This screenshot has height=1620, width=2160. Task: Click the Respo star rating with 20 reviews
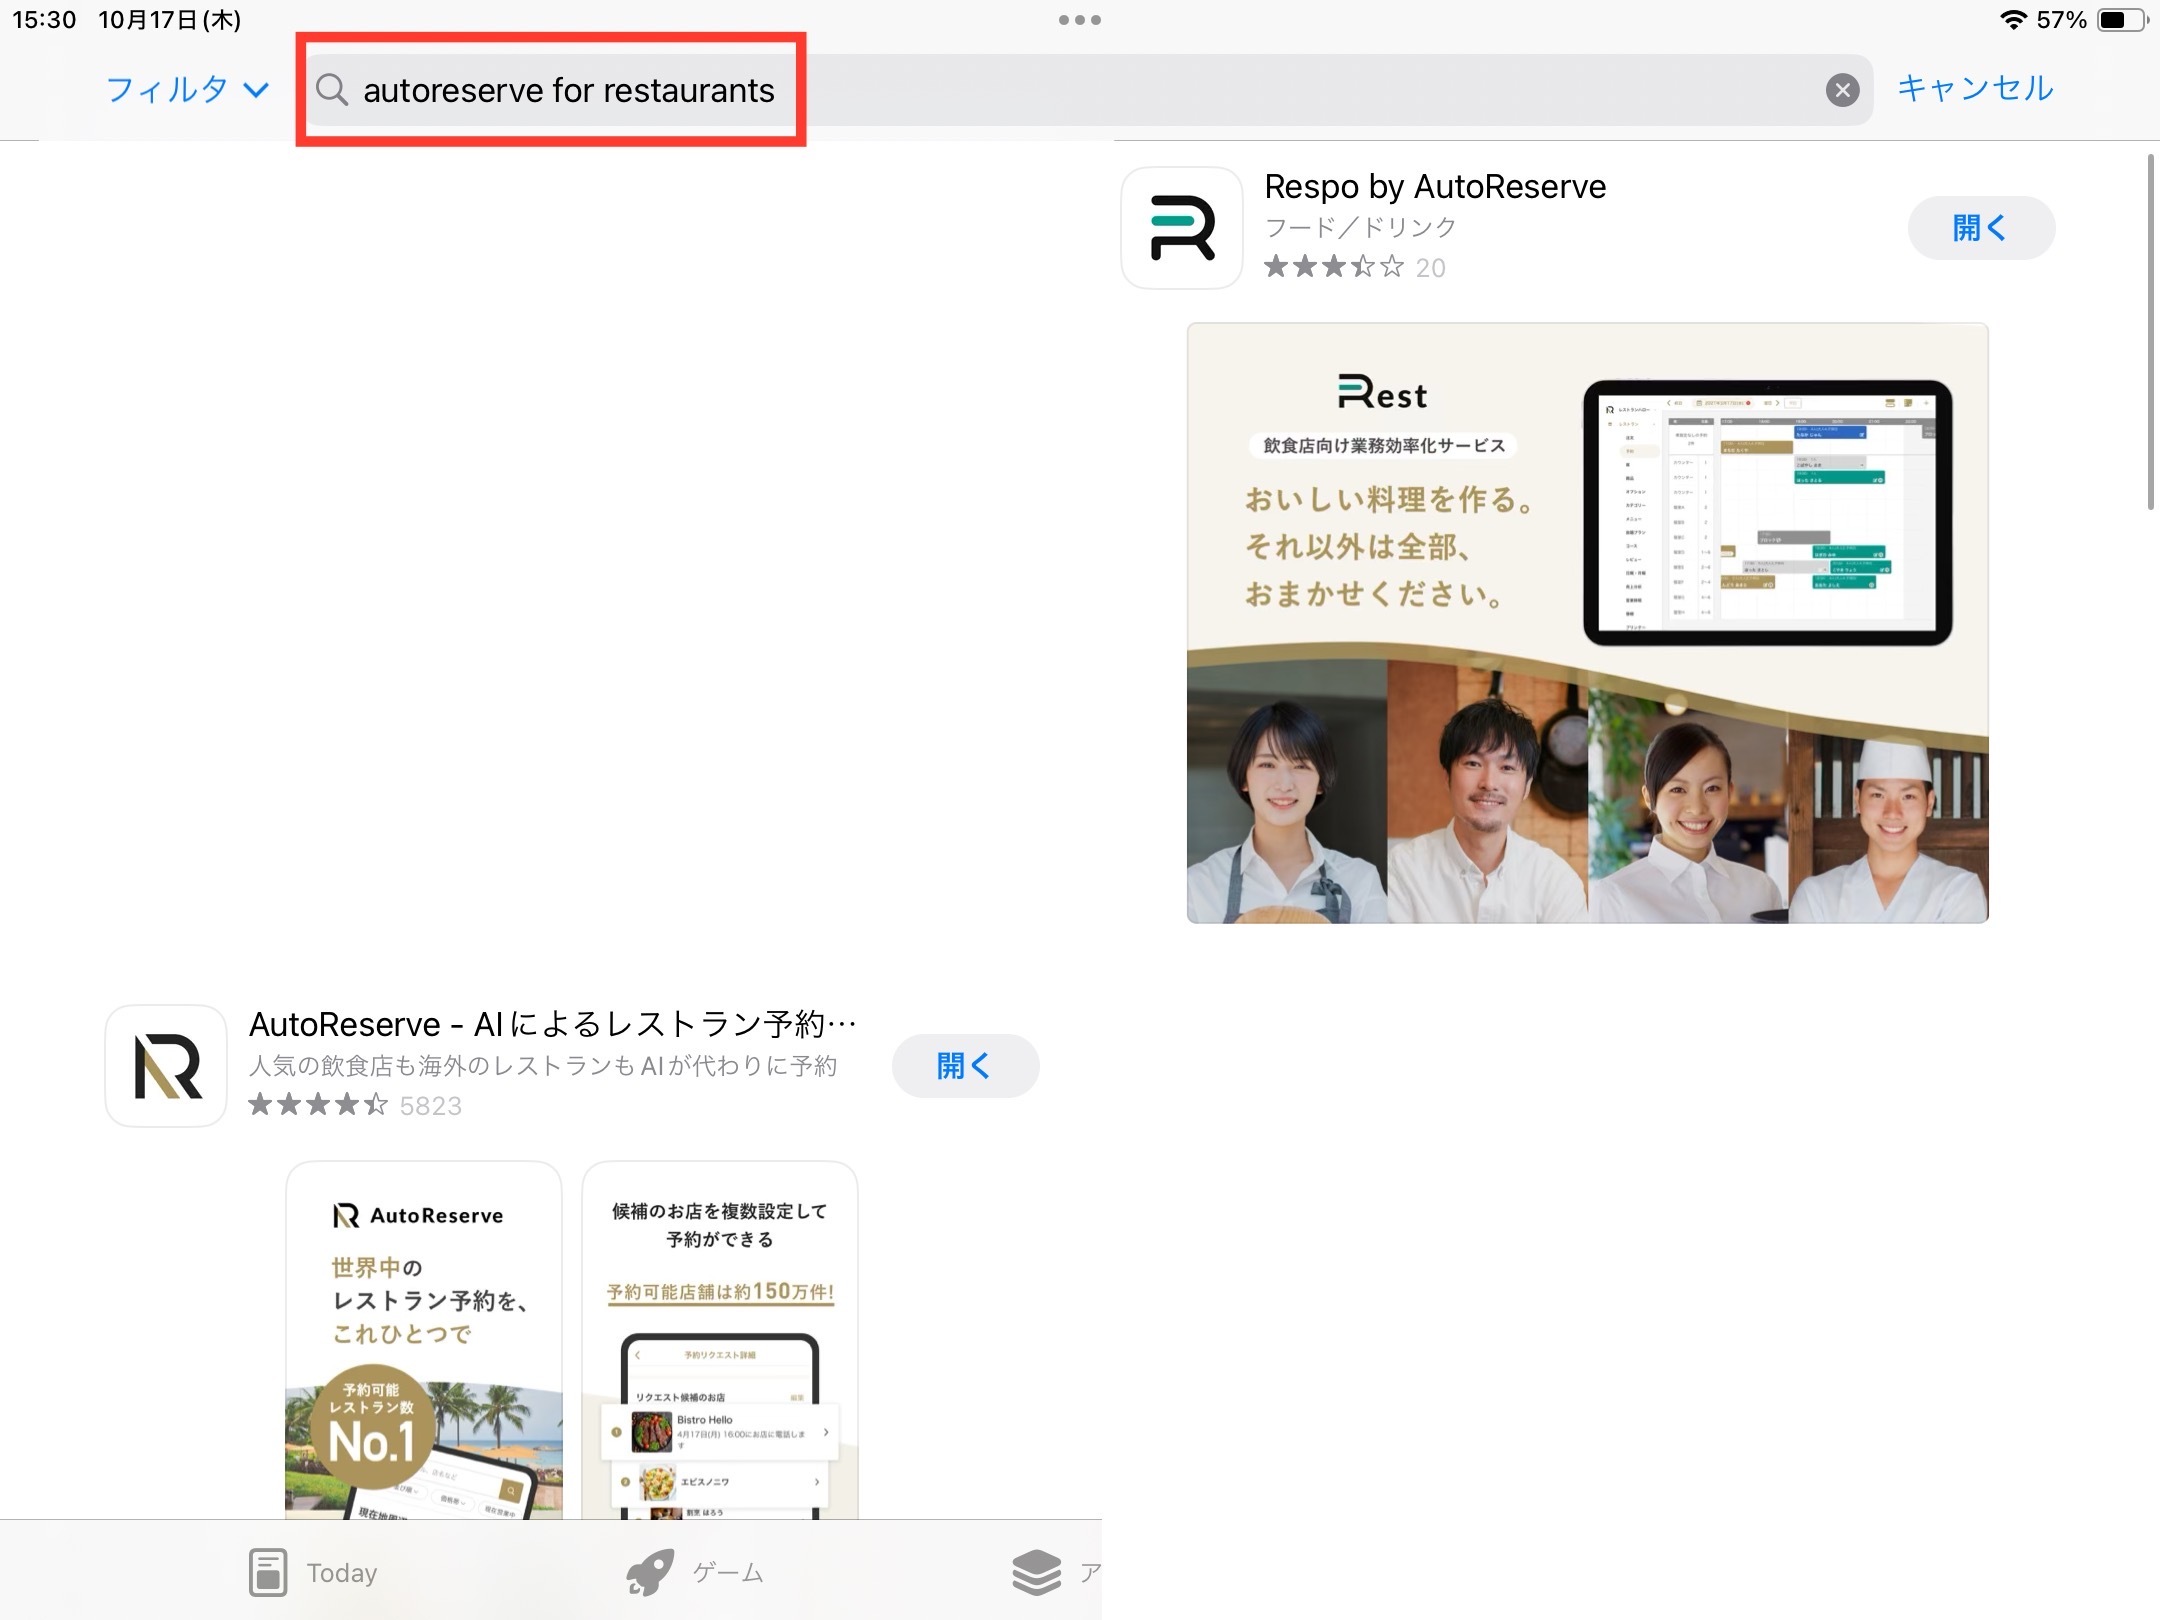(x=1354, y=267)
